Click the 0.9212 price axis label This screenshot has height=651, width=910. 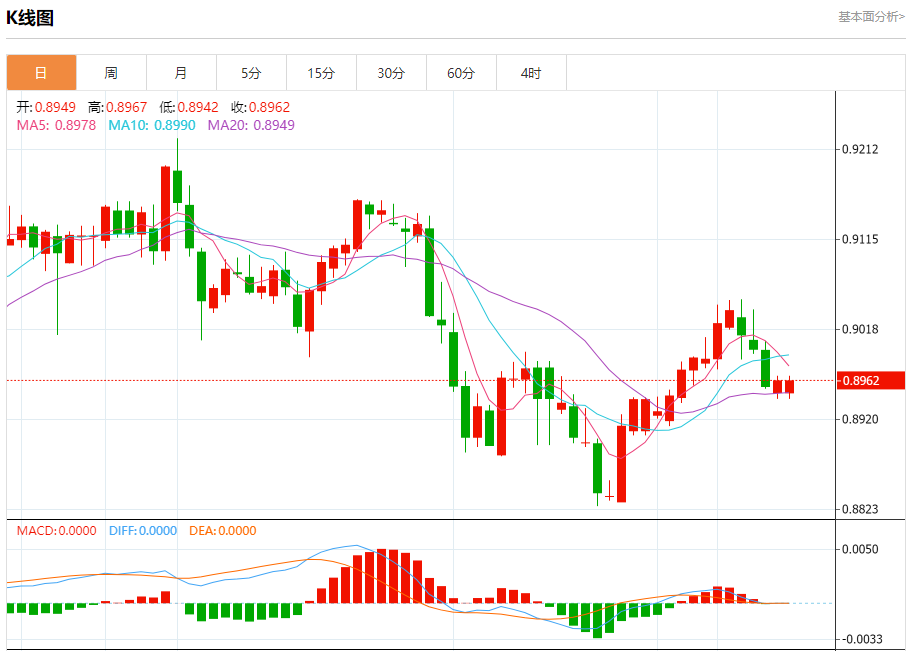click(860, 150)
